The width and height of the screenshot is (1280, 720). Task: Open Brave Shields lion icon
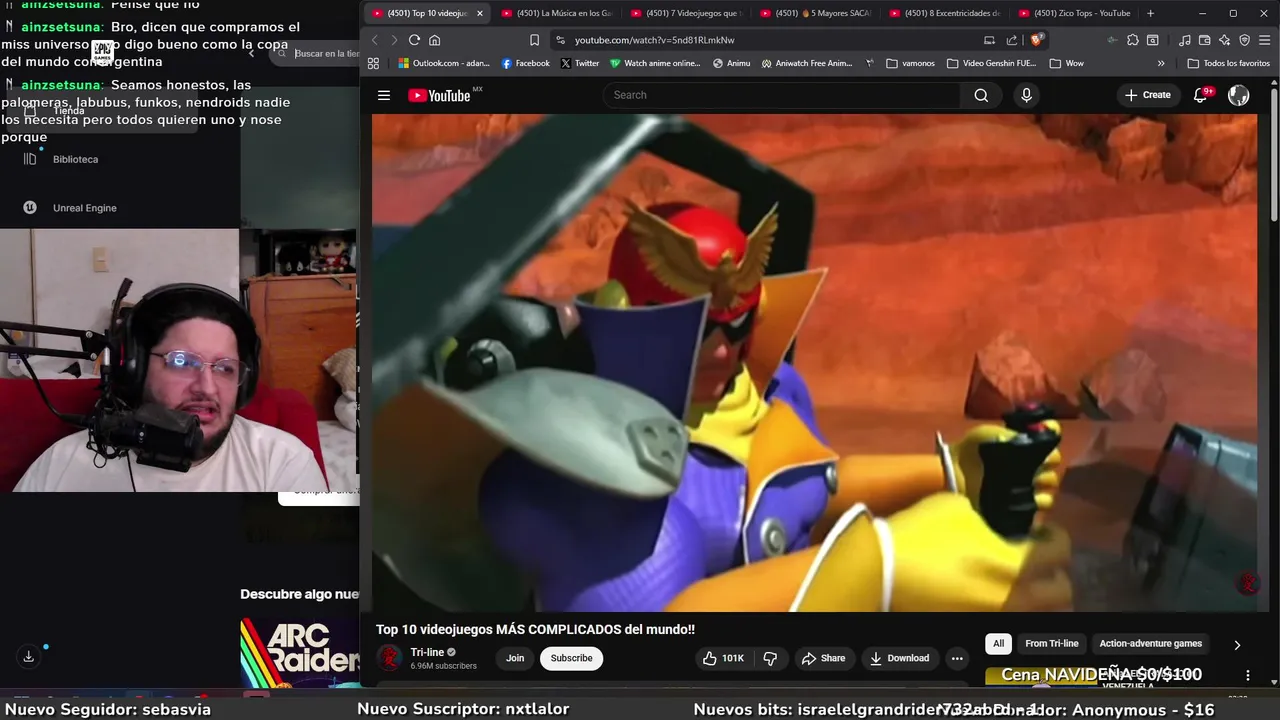1036,40
